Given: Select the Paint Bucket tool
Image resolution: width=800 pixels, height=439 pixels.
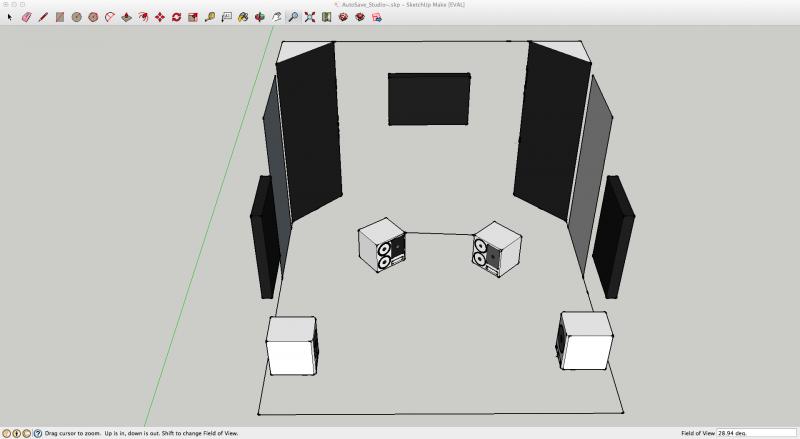Looking at the screenshot, I should [x=243, y=17].
